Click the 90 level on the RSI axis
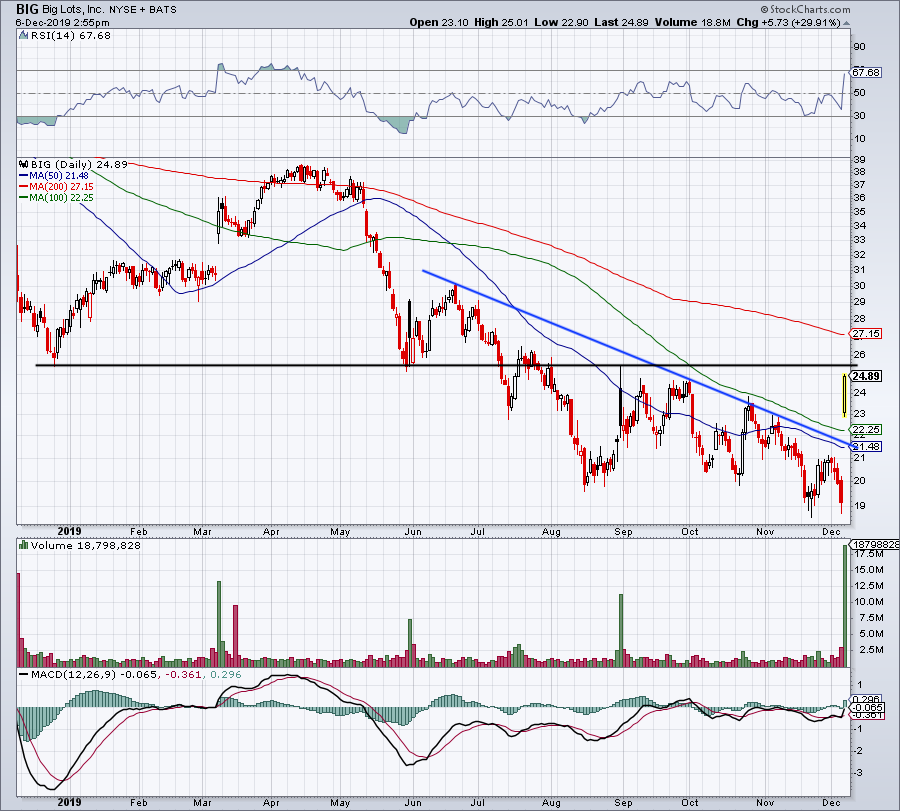900x811 pixels. pyautogui.click(x=860, y=47)
